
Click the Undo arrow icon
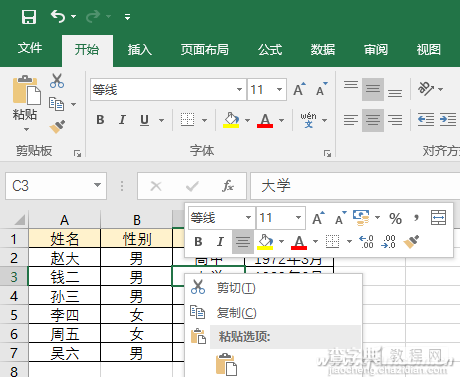coord(58,16)
